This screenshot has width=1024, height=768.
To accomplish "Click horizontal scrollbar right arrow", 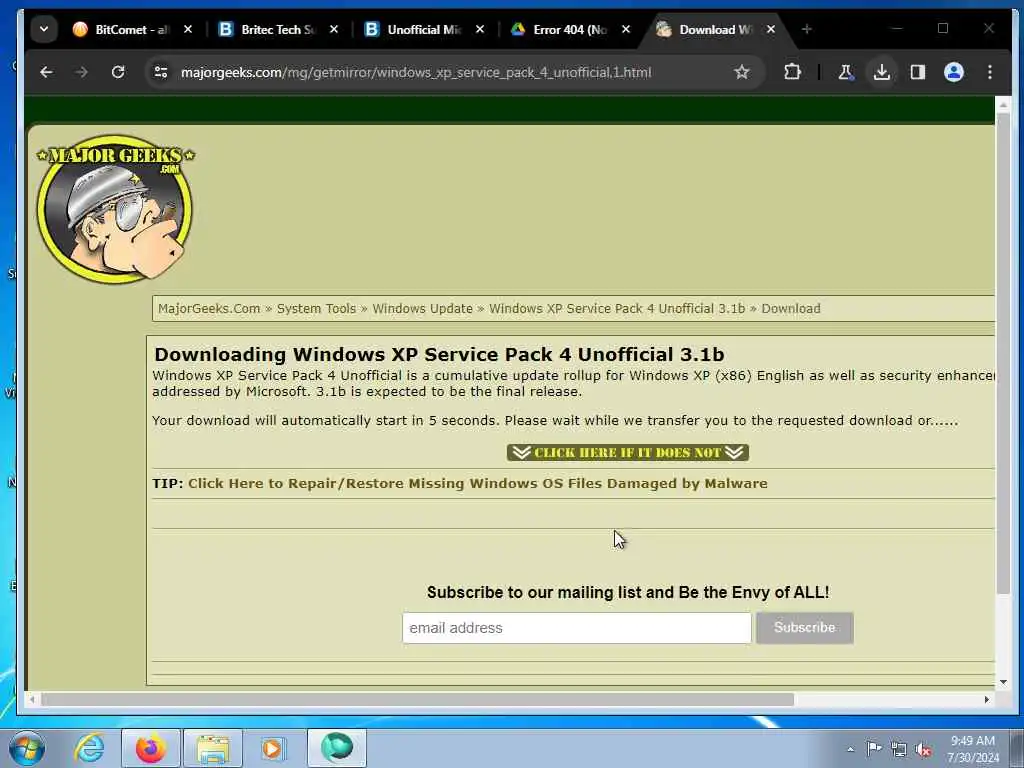I will (987, 699).
